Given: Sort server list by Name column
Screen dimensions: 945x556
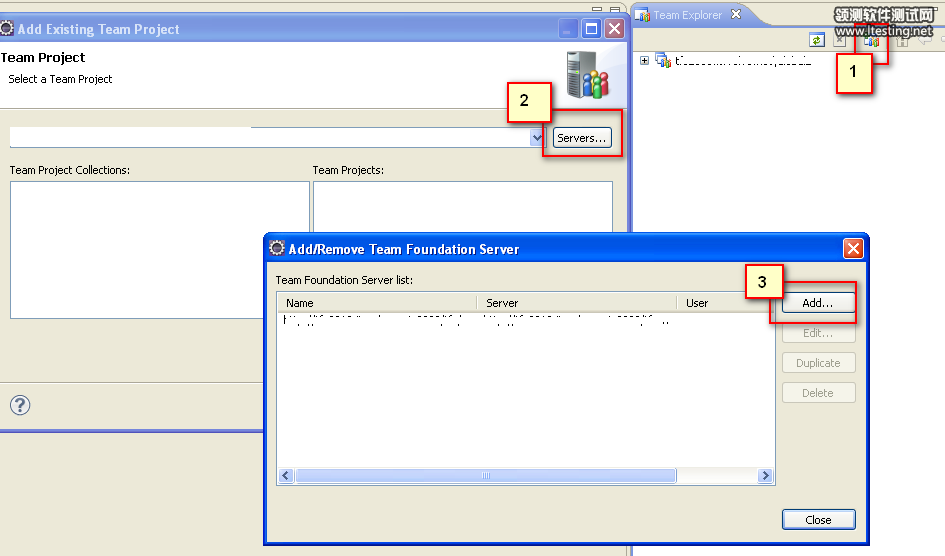Looking at the screenshot, I should (x=378, y=303).
